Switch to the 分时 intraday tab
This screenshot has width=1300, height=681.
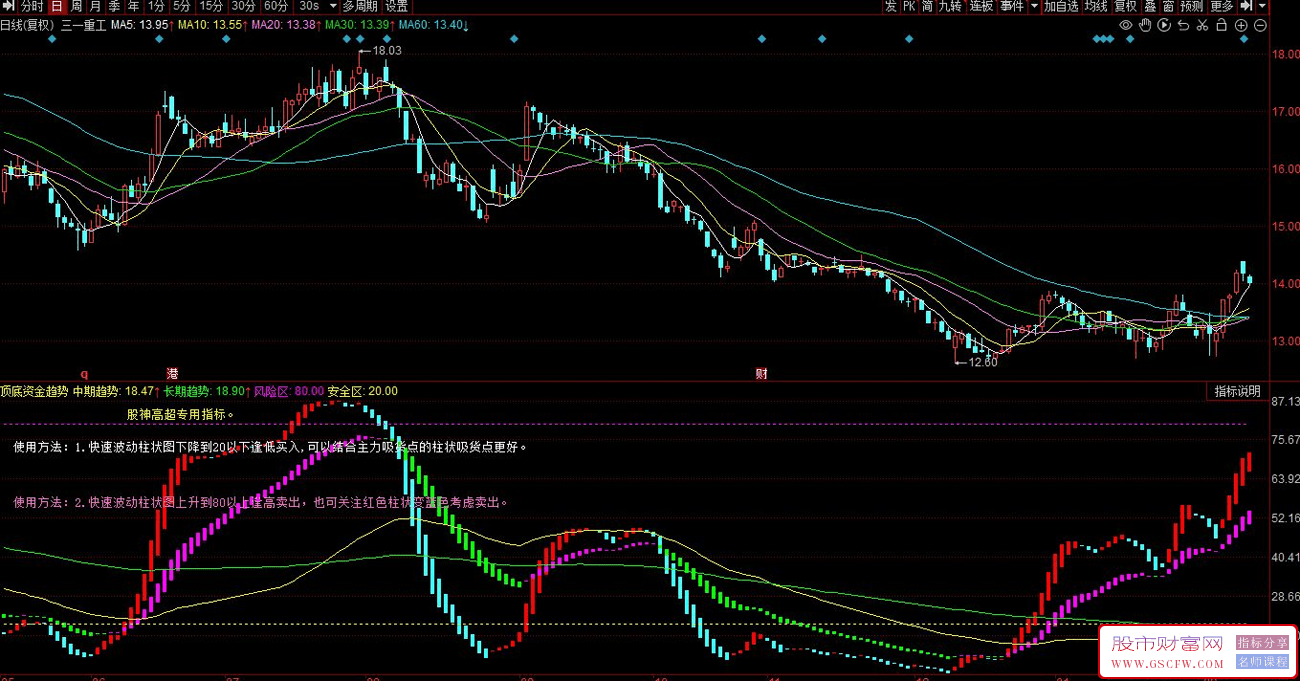pos(32,6)
